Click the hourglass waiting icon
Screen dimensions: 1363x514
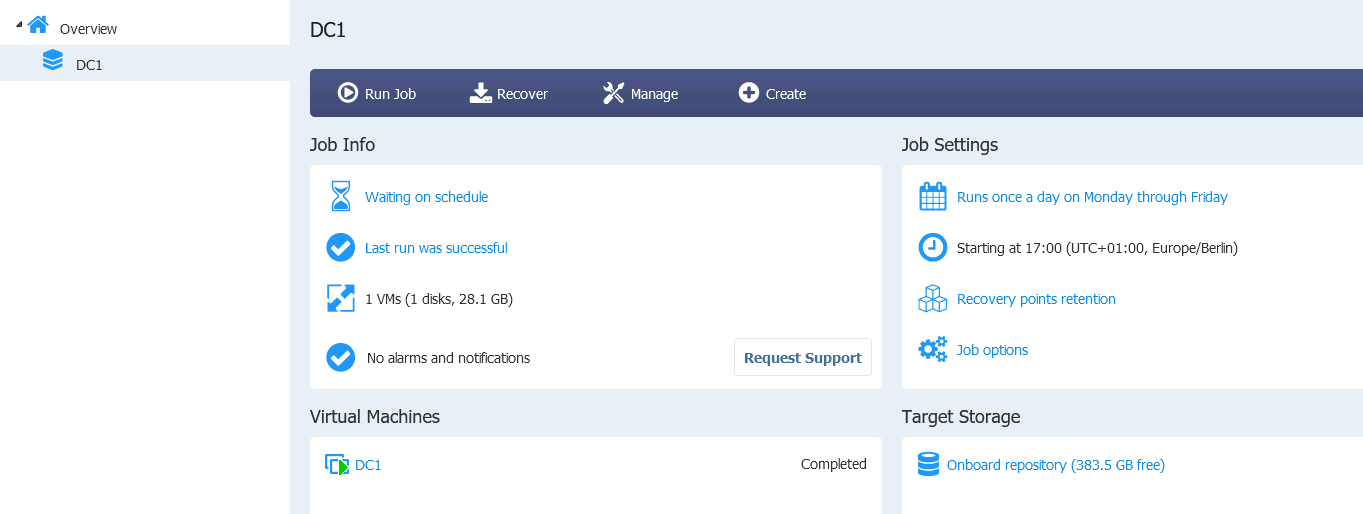coord(341,196)
